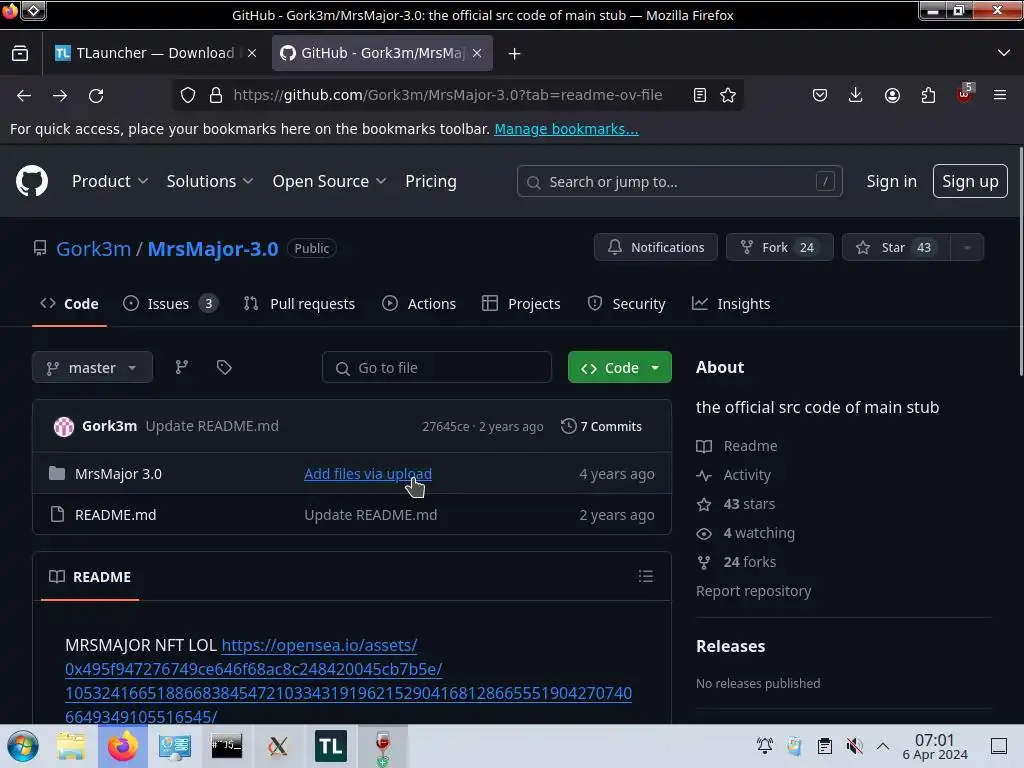Focus the Go to file field
This screenshot has height=768, width=1024.
point(436,367)
